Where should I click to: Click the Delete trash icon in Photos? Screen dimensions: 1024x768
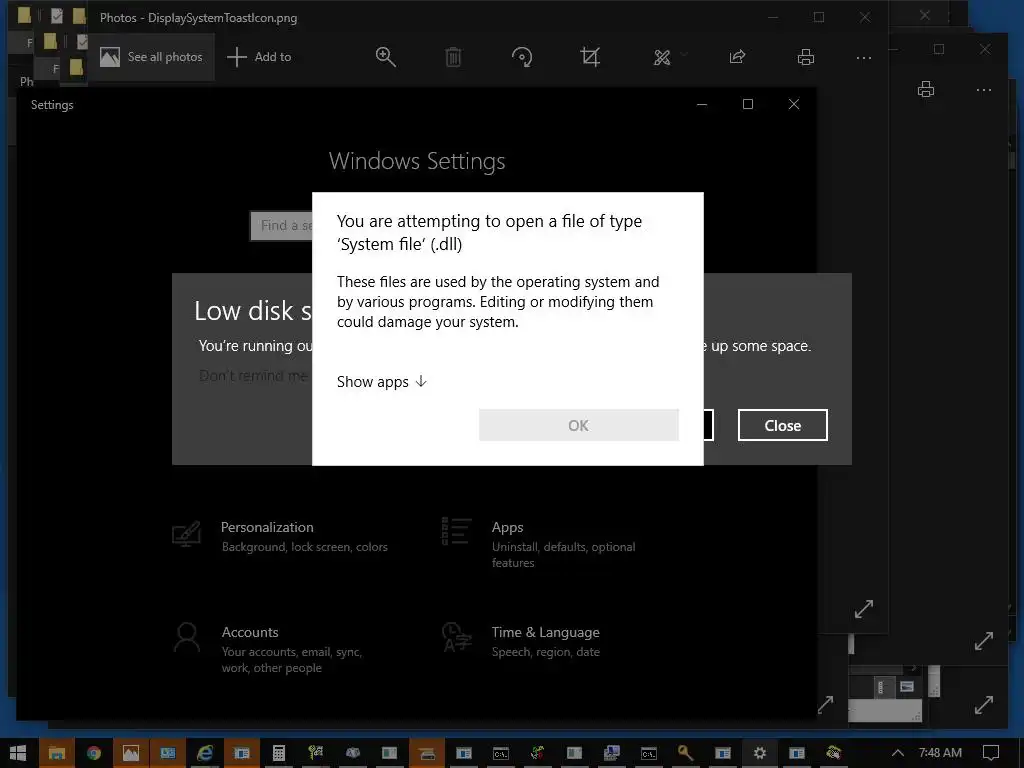(453, 57)
